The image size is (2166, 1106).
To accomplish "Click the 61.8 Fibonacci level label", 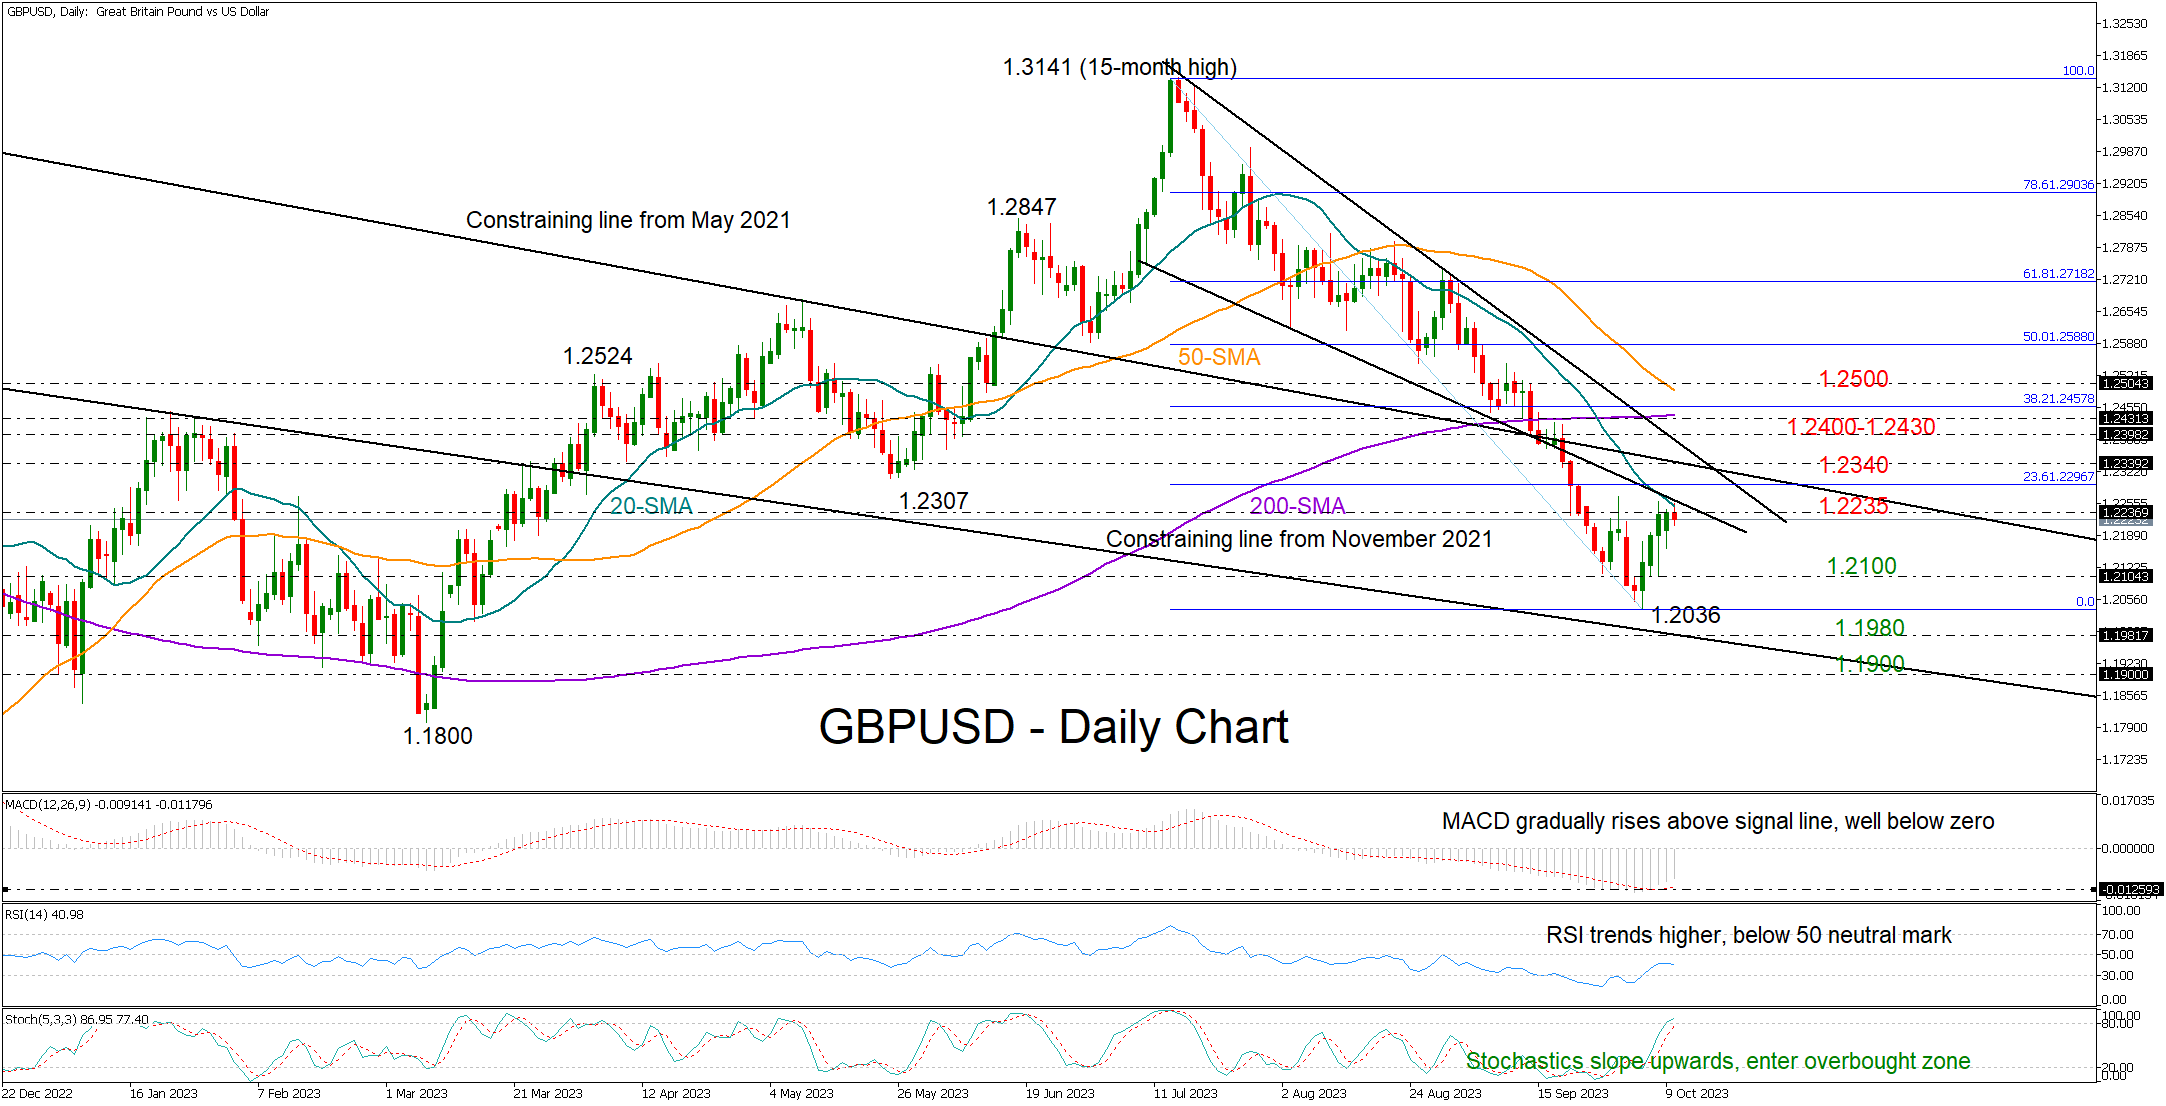I will point(2057,273).
